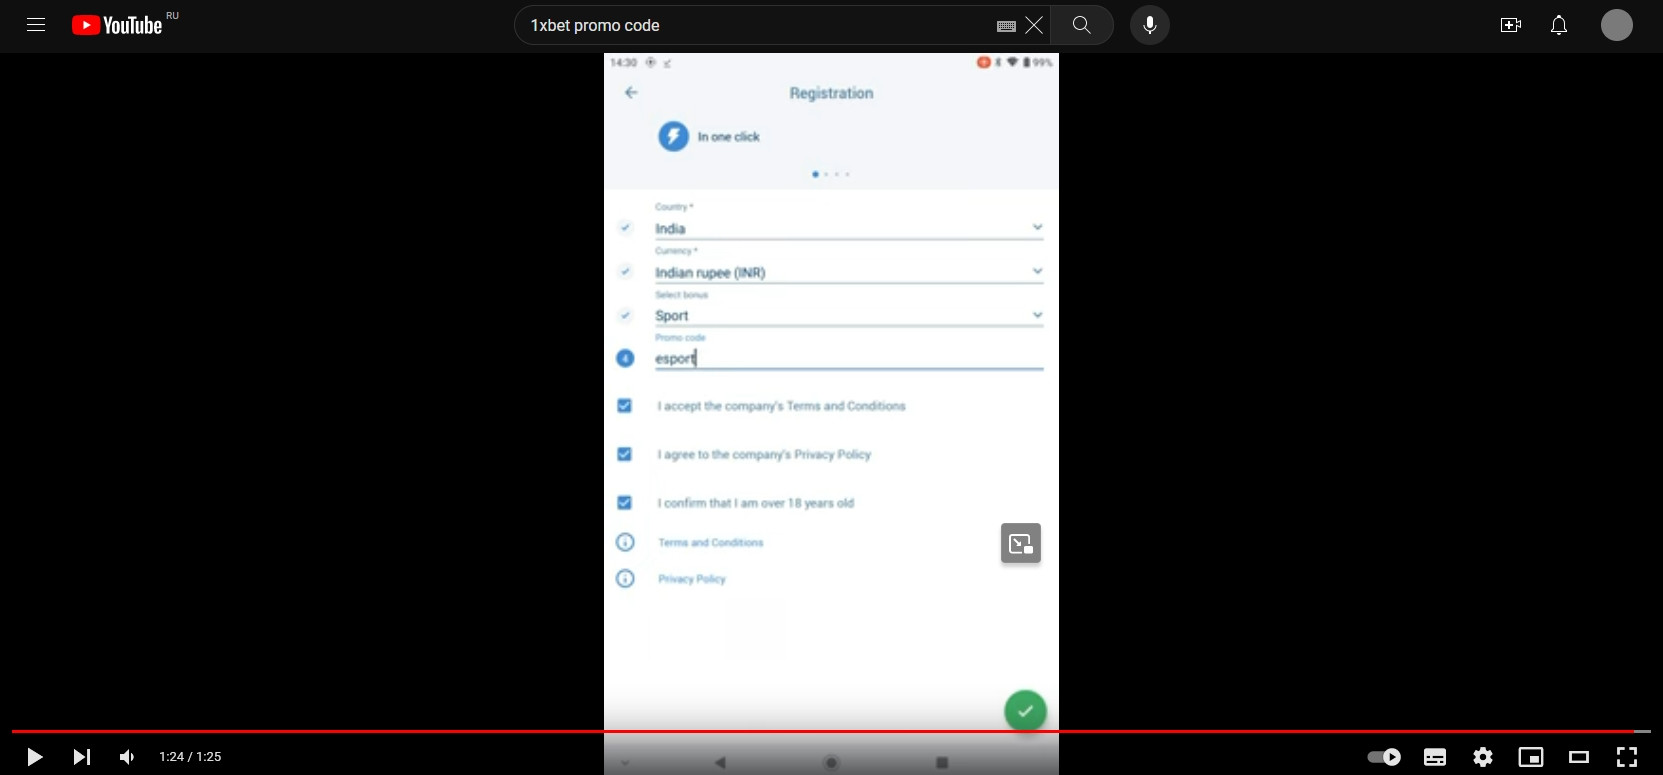Expand the Currency dropdown Indian rupee
The height and width of the screenshot is (775, 1663).
[849, 272]
